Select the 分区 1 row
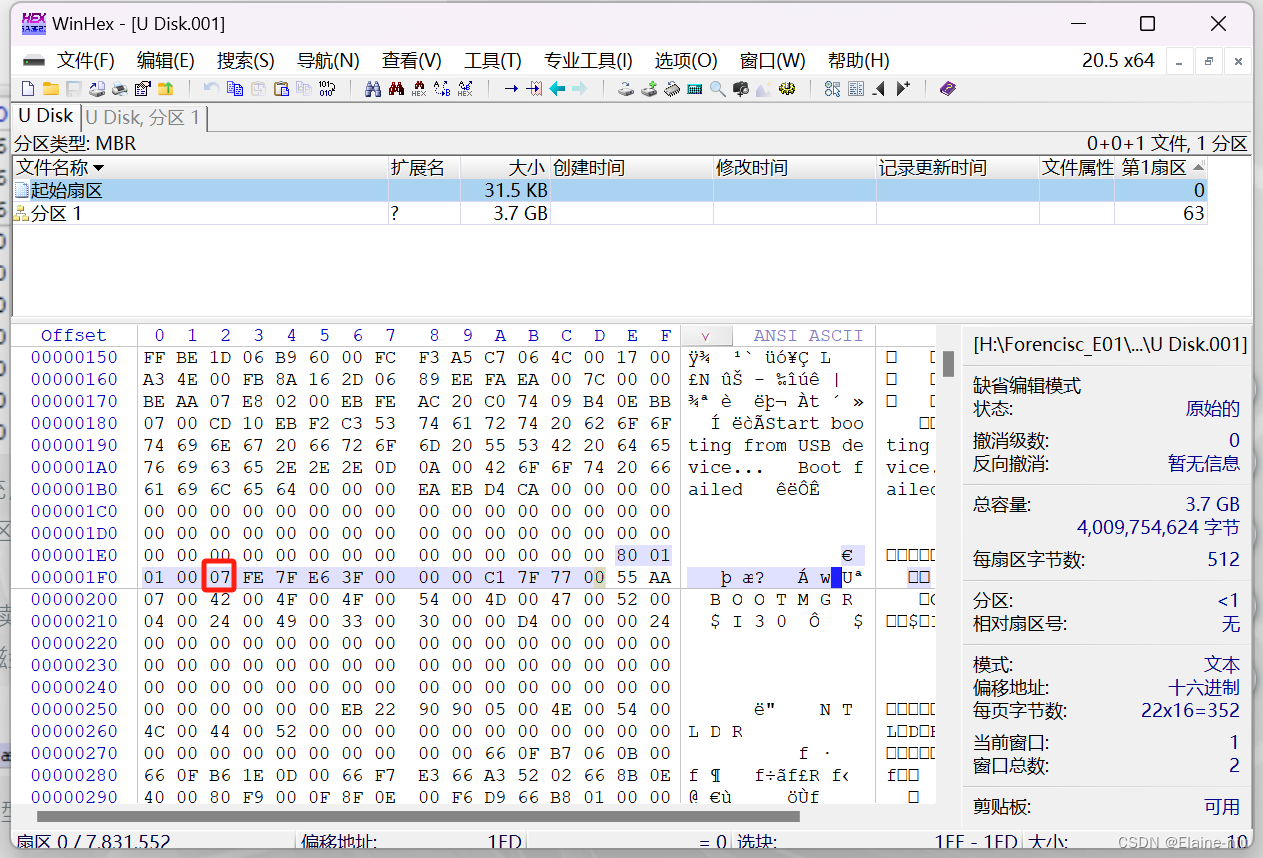 (610, 213)
